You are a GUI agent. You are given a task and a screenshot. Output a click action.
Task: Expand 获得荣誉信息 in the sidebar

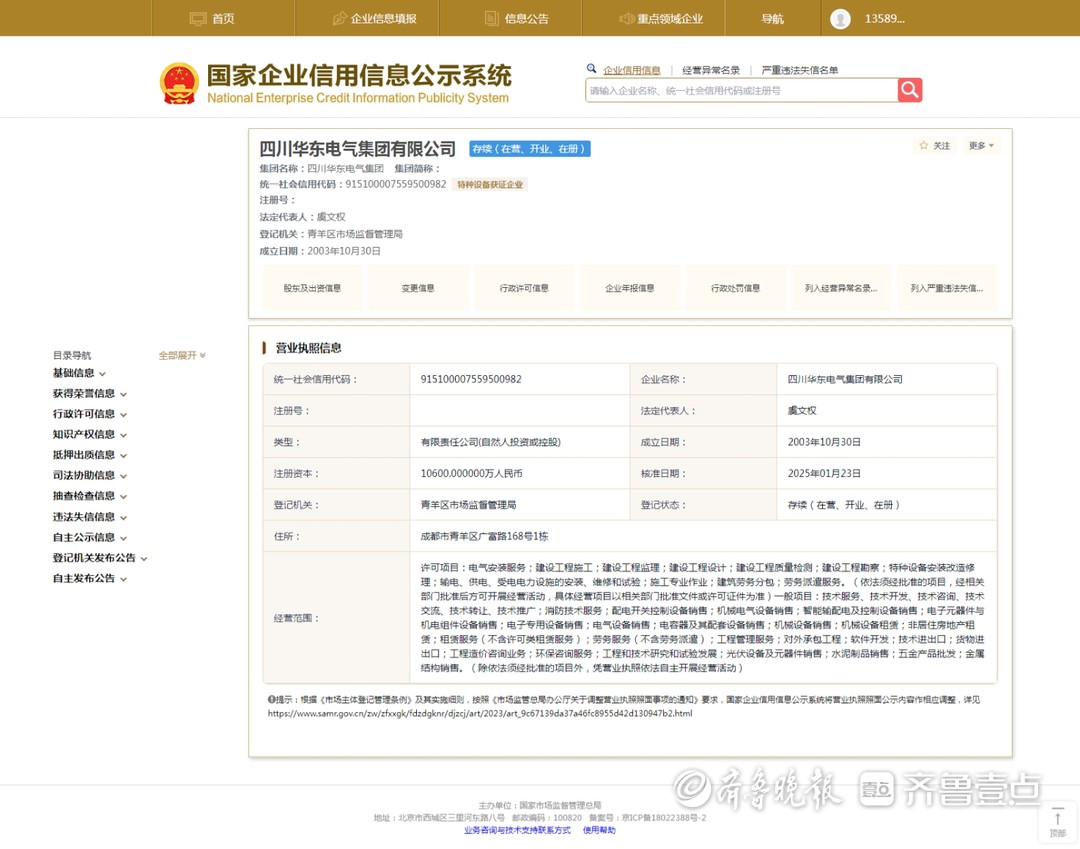(90, 394)
